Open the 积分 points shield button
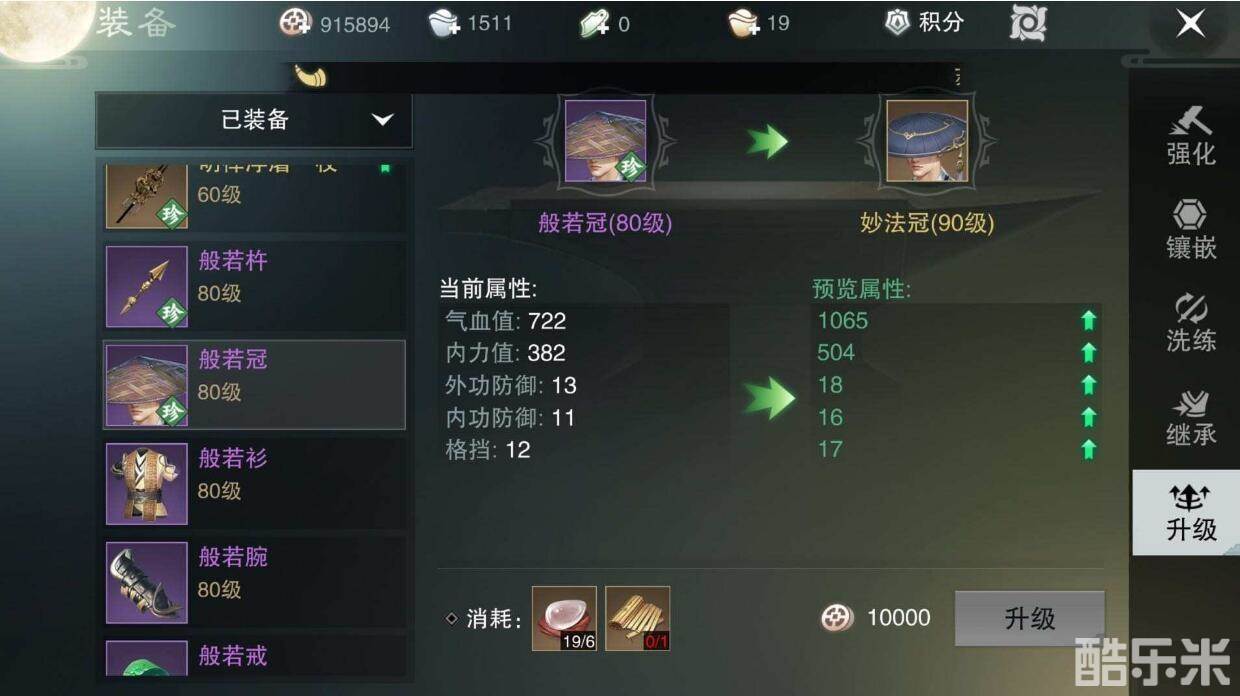The height and width of the screenshot is (696, 1240). 925,22
